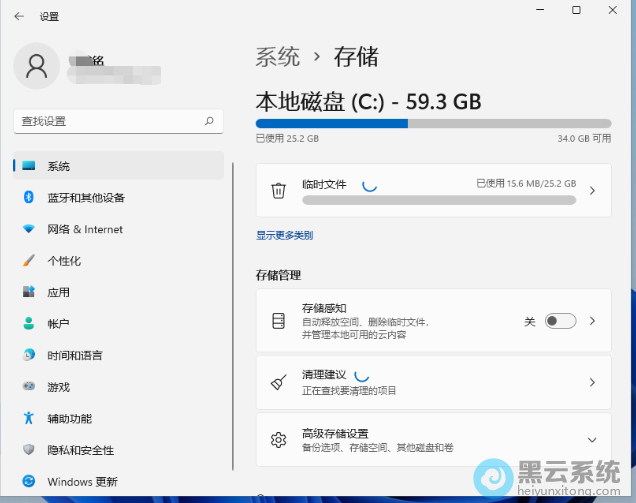Click the search magnifier icon
This screenshot has height=503, width=636.
209,121
